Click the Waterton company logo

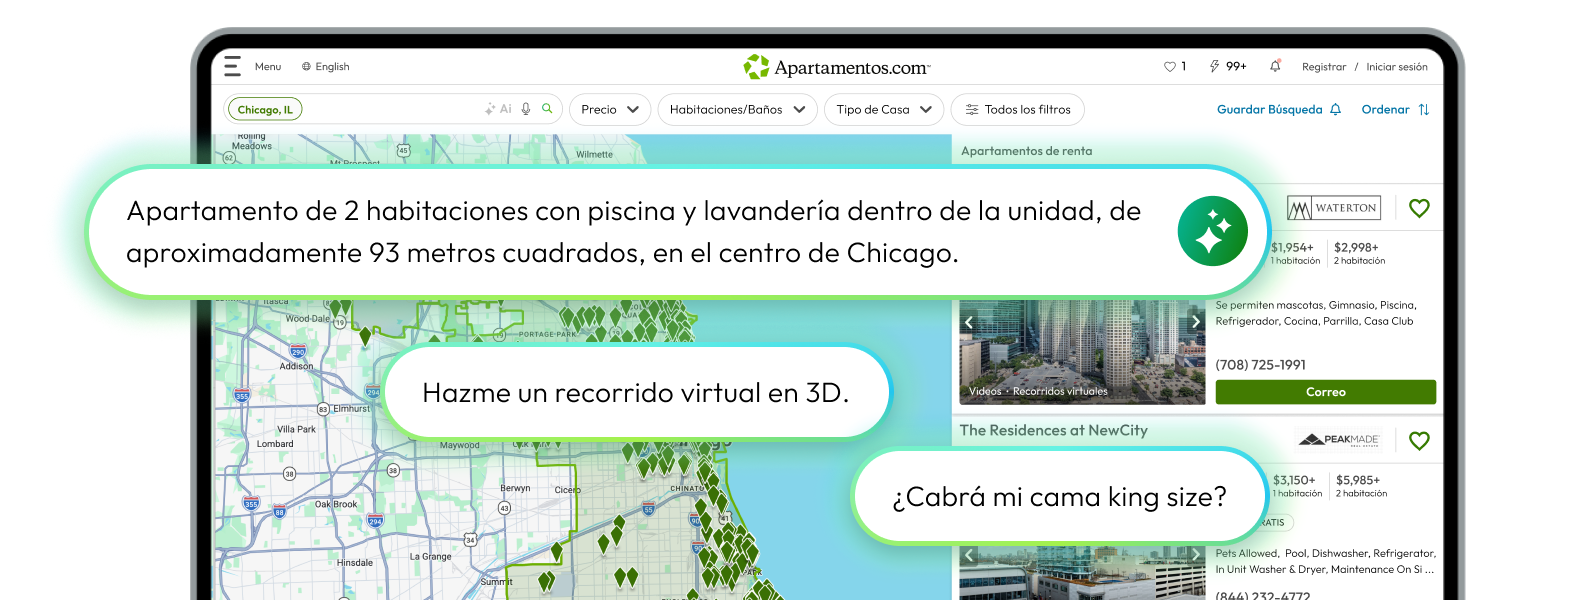pyautogui.click(x=1334, y=208)
